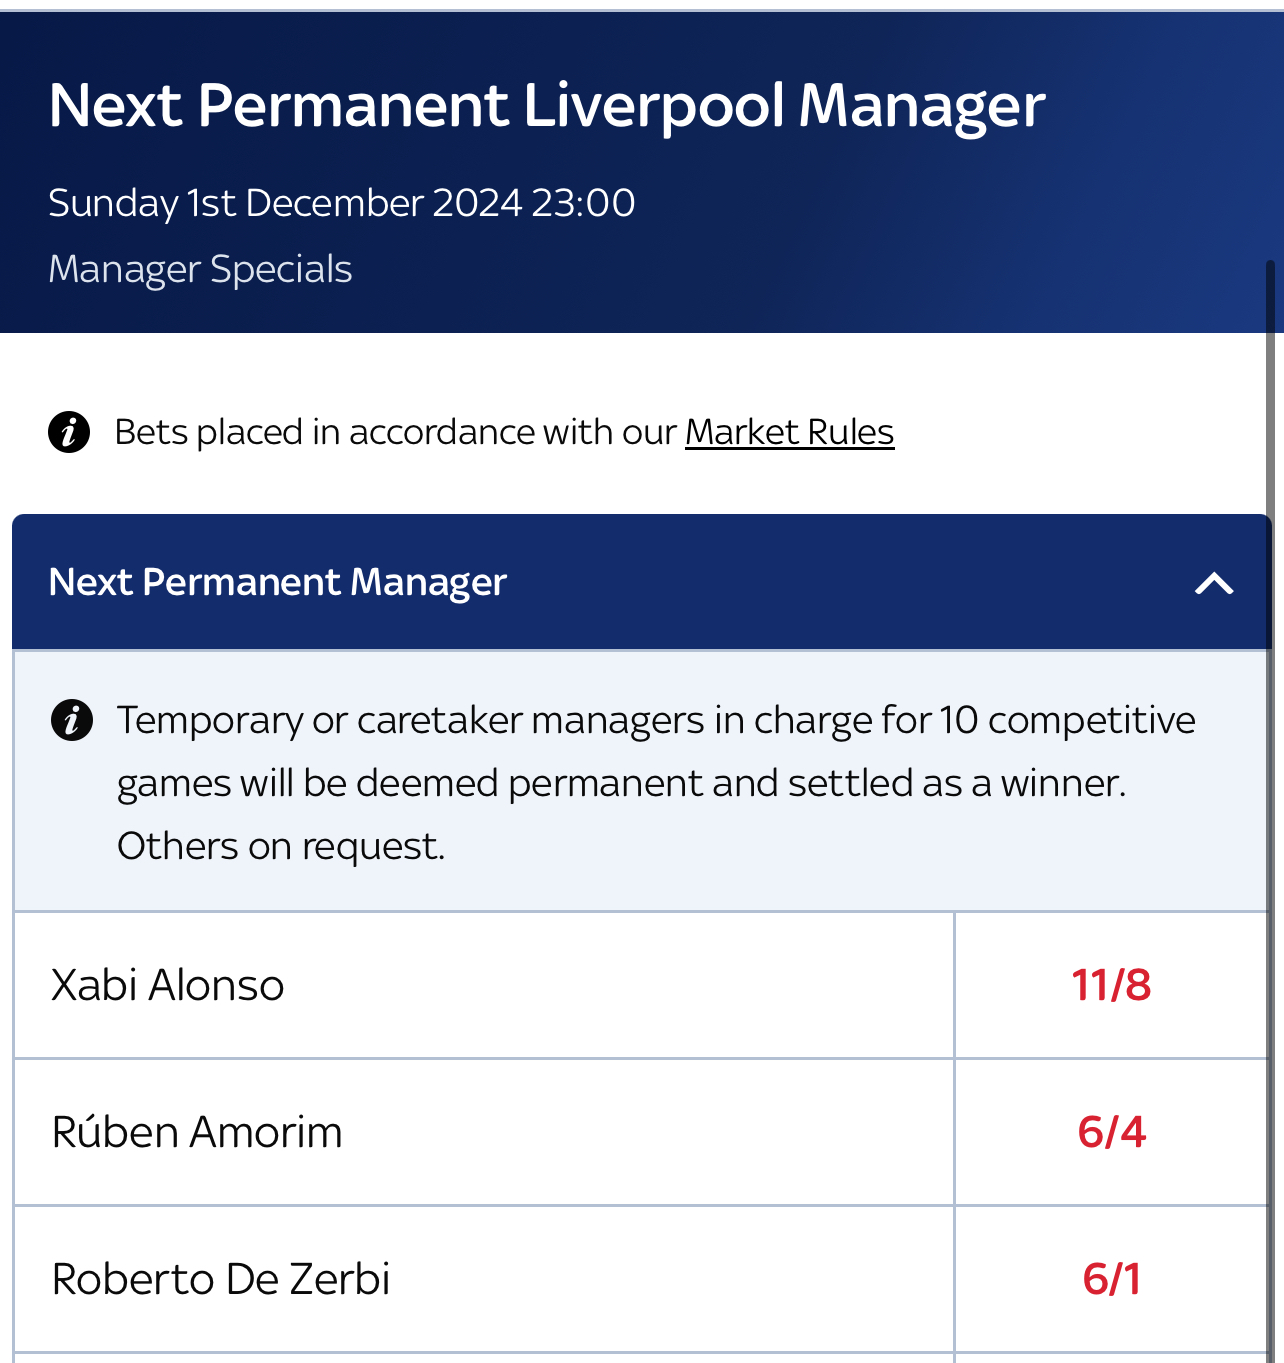Viewport: 1284px width, 1363px height.
Task: Click the Next Permanent Manager section header
Action: point(641,582)
